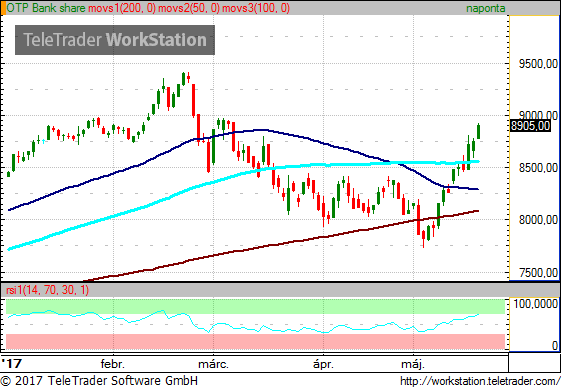Click the last green candlestick near 8905
The image size is (561, 390).
478,131
